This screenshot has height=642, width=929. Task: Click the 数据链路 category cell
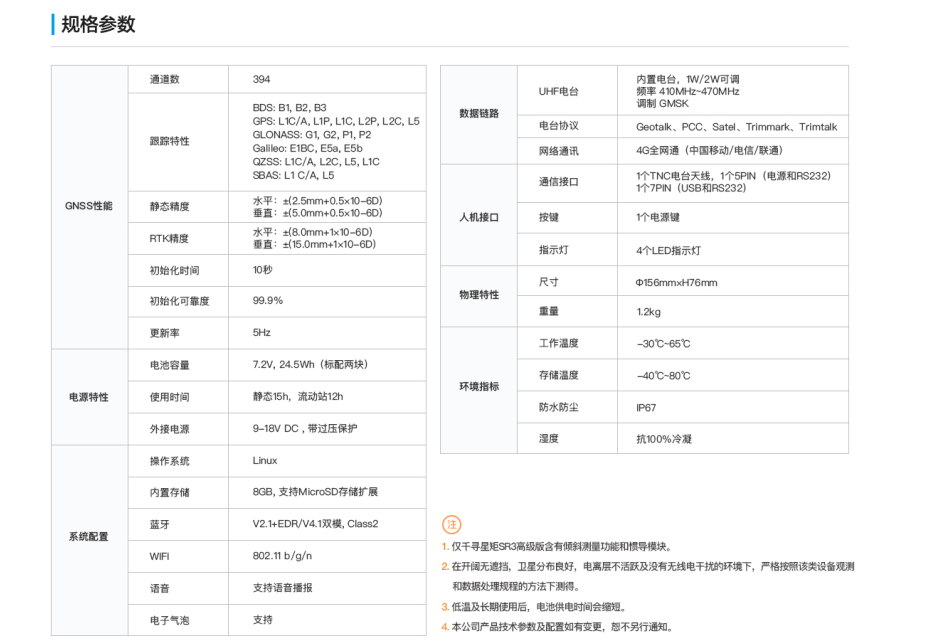pyautogui.click(x=479, y=114)
